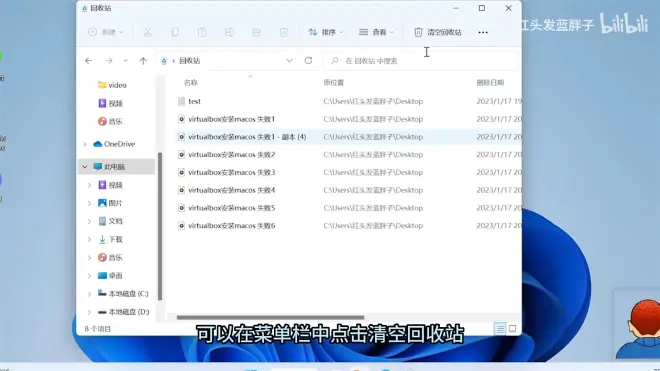The height and width of the screenshot is (371, 660).
Task: Expand the address bar history dropdown
Action: pos(290,61)
